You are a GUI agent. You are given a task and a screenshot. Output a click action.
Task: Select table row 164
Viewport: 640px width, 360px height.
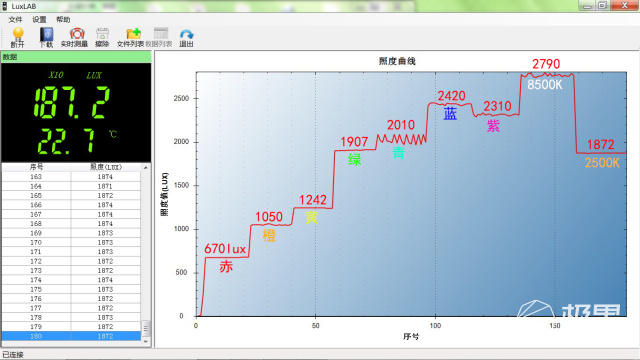point(71,186)
